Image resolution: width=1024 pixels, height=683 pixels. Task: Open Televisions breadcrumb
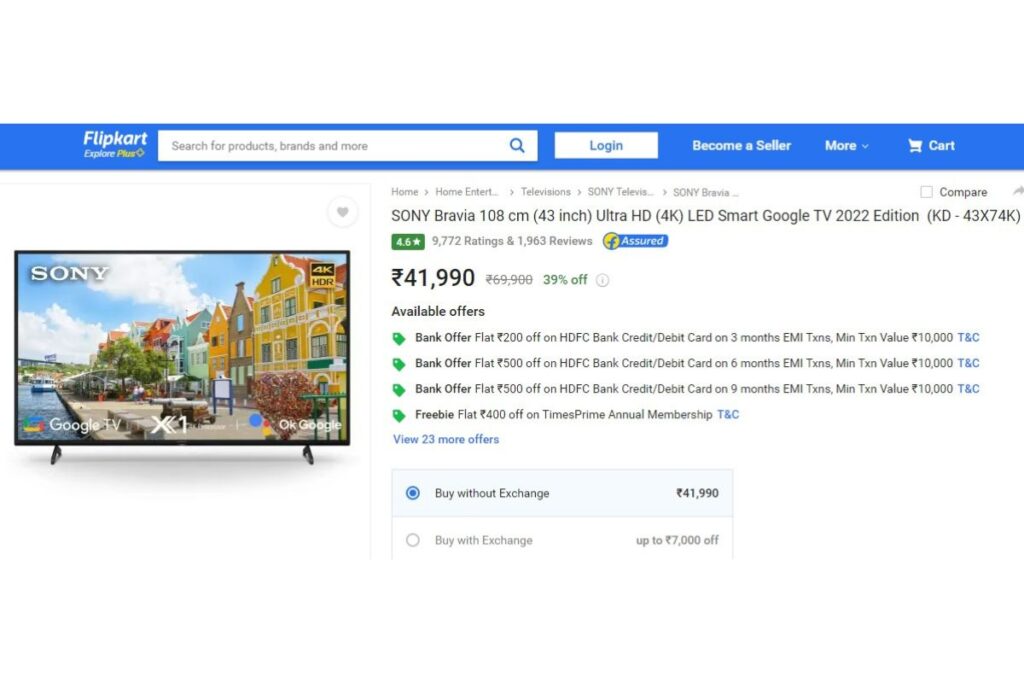point(545,192)
